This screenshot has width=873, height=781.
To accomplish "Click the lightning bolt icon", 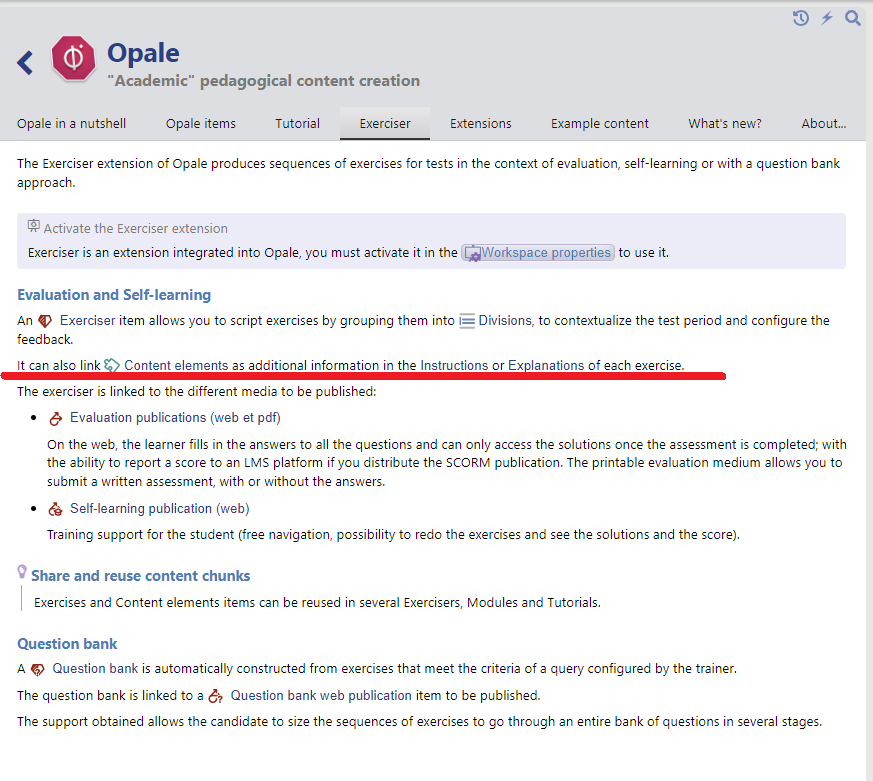I will [x=827, y=18].
